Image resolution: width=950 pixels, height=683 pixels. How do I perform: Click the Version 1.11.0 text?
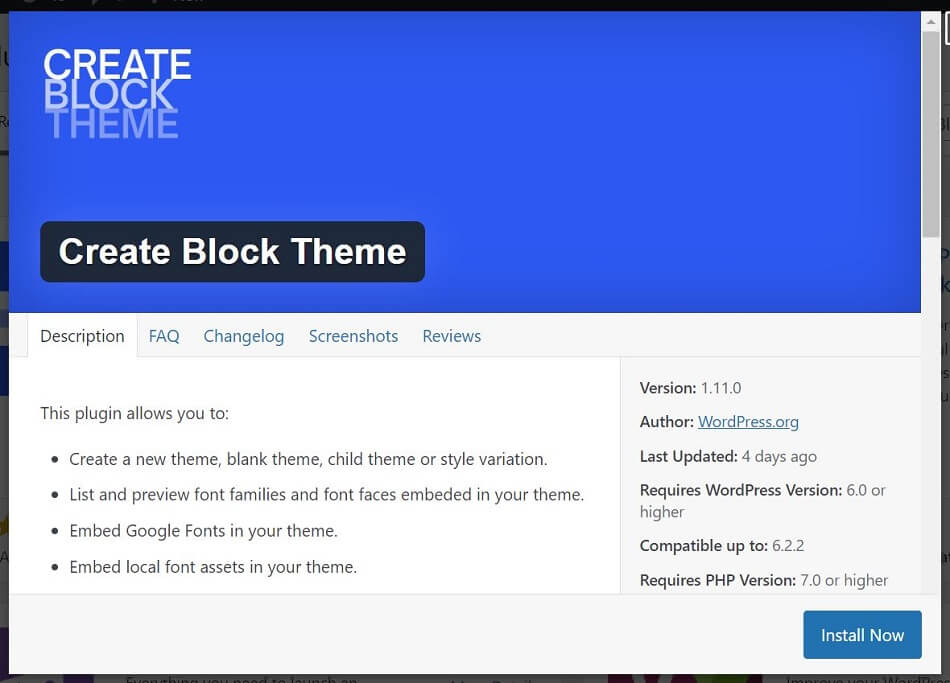(691, 388)
